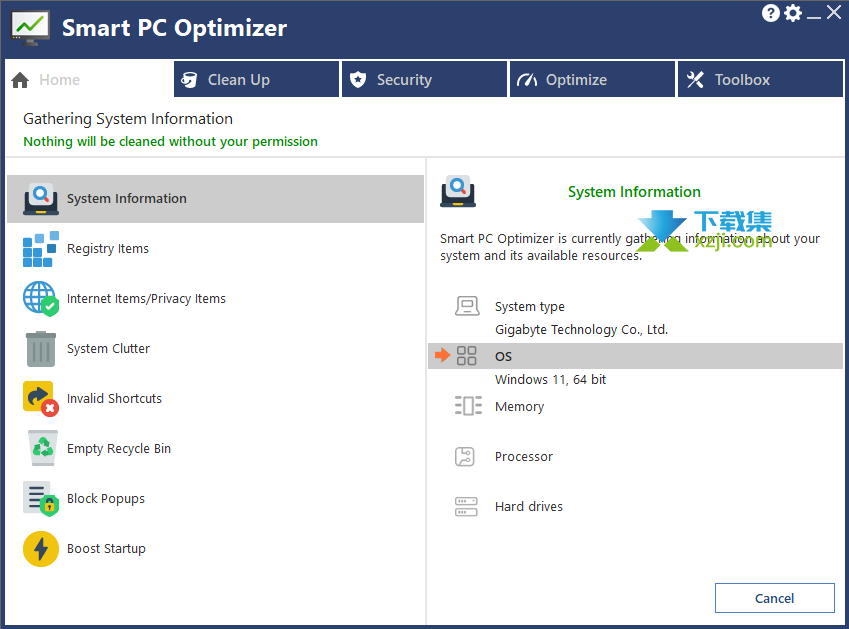Click the green System Information panel title
The height and width of the screenshot is (629, 849).
(634, 192)
